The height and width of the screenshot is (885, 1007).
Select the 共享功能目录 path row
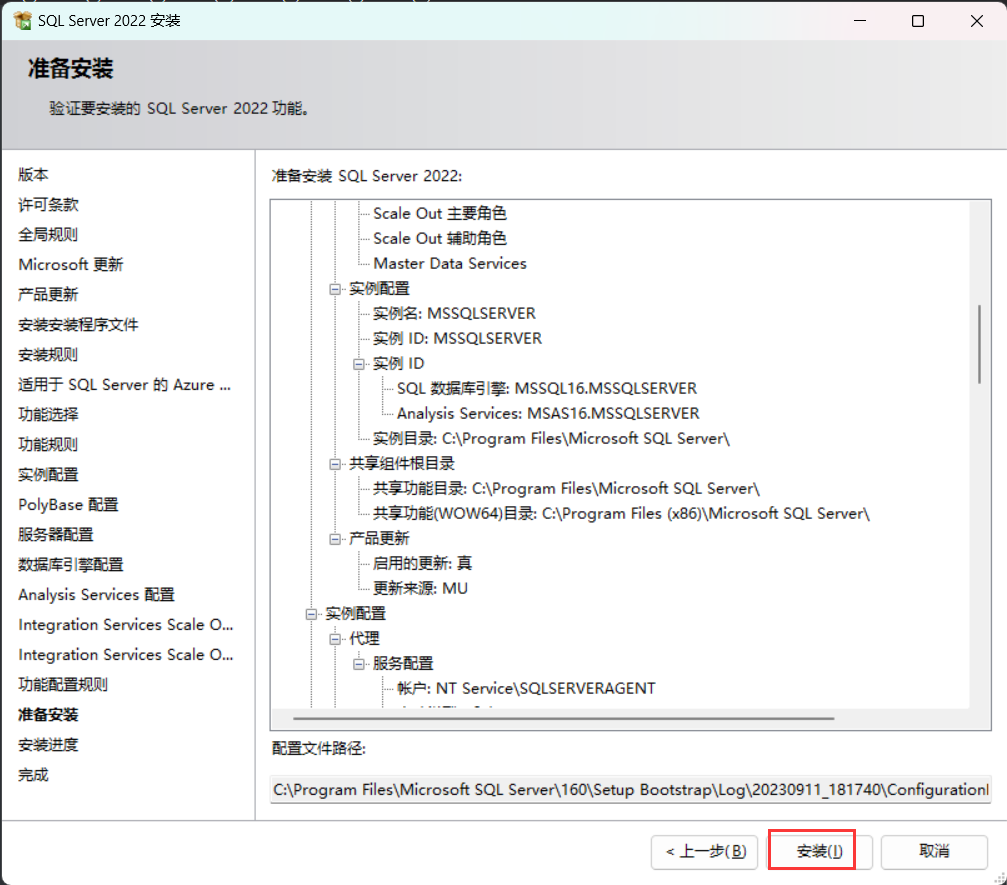(566, 489)
